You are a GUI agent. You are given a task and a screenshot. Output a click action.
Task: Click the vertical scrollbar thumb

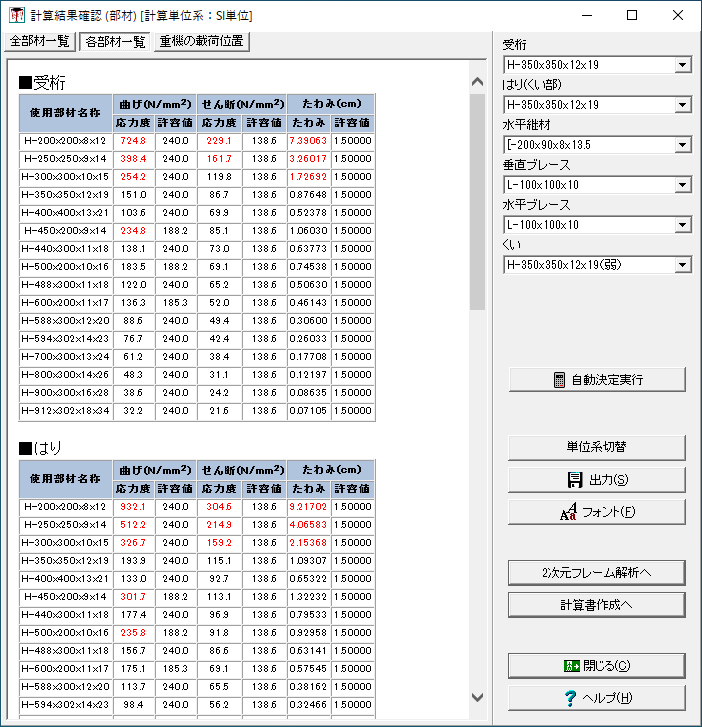(x=477, y=202)
